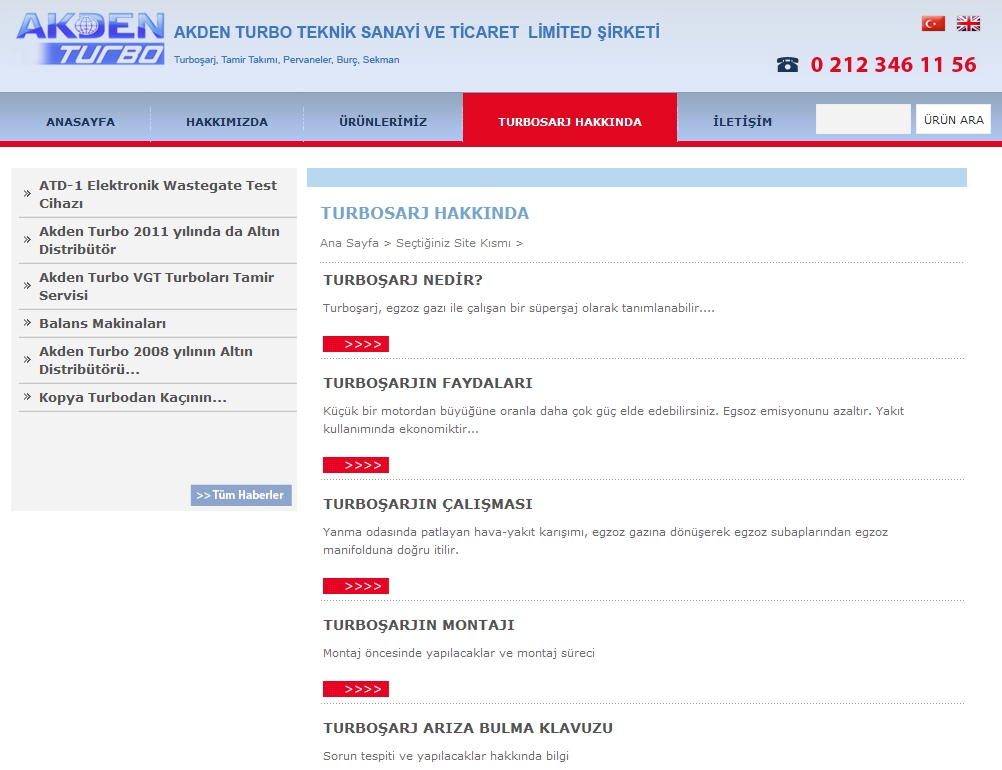Open TURBOŞARJIN MONTAJI heading

click(x=419, y=625)
